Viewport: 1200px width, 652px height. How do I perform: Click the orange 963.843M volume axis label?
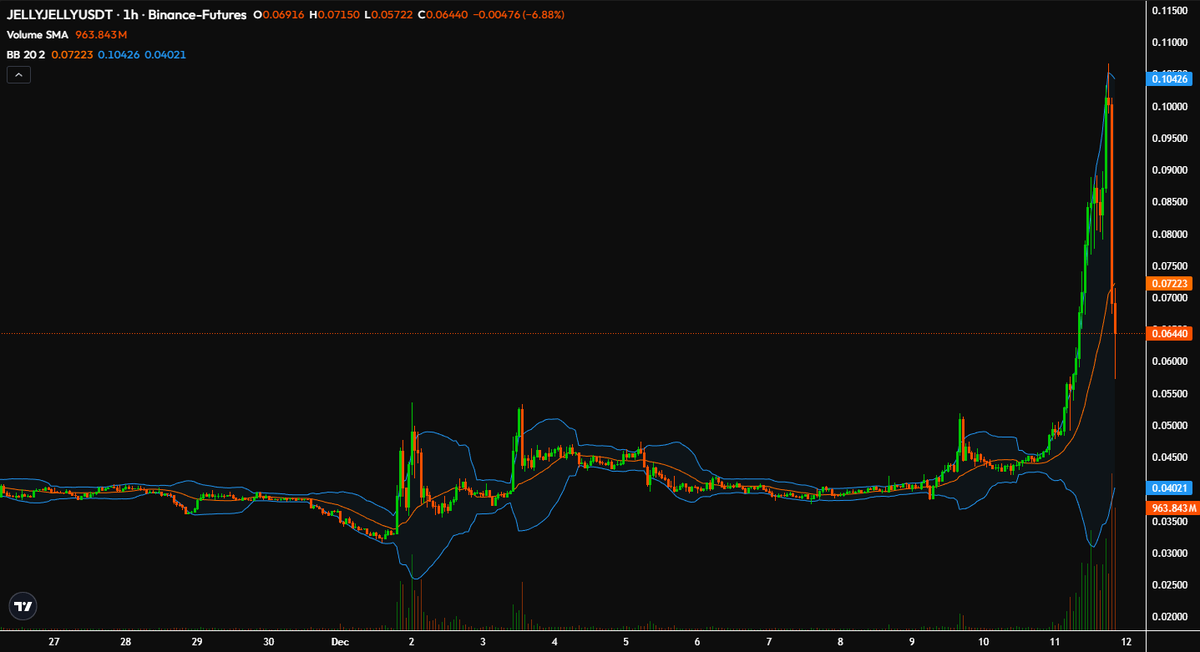(x=1171, y=508)
